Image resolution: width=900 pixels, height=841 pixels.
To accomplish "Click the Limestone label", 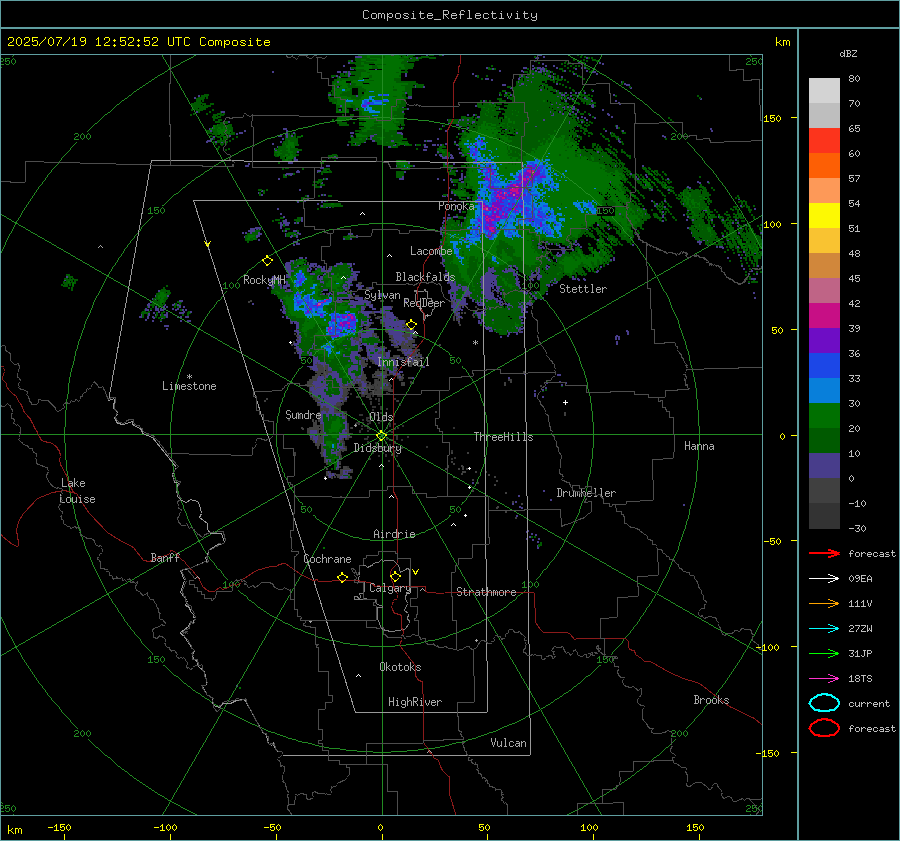I will (x=189, y=386).
